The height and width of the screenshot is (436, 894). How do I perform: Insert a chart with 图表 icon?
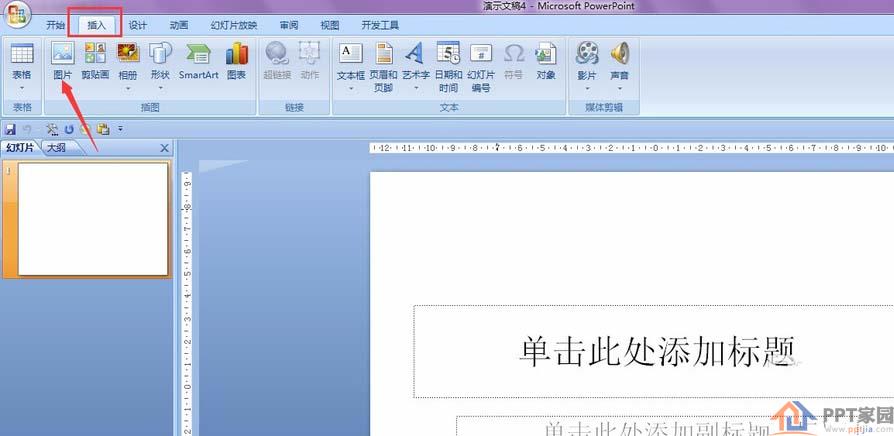pos(237,53)
